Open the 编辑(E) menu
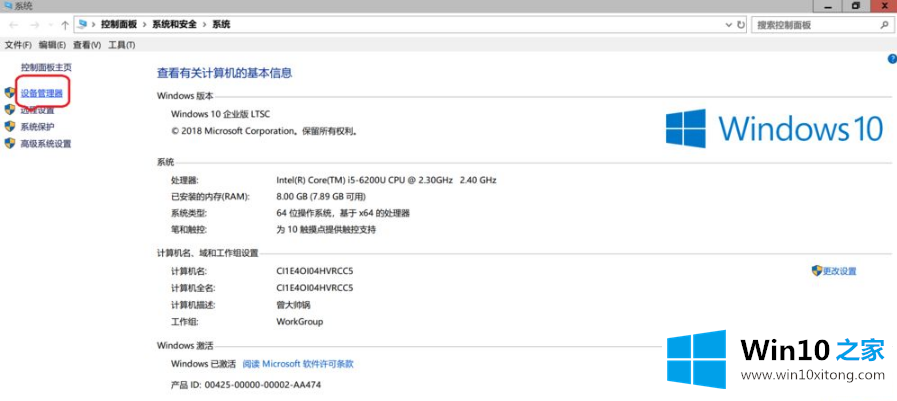897x401 pixels. tap(52, 45)
